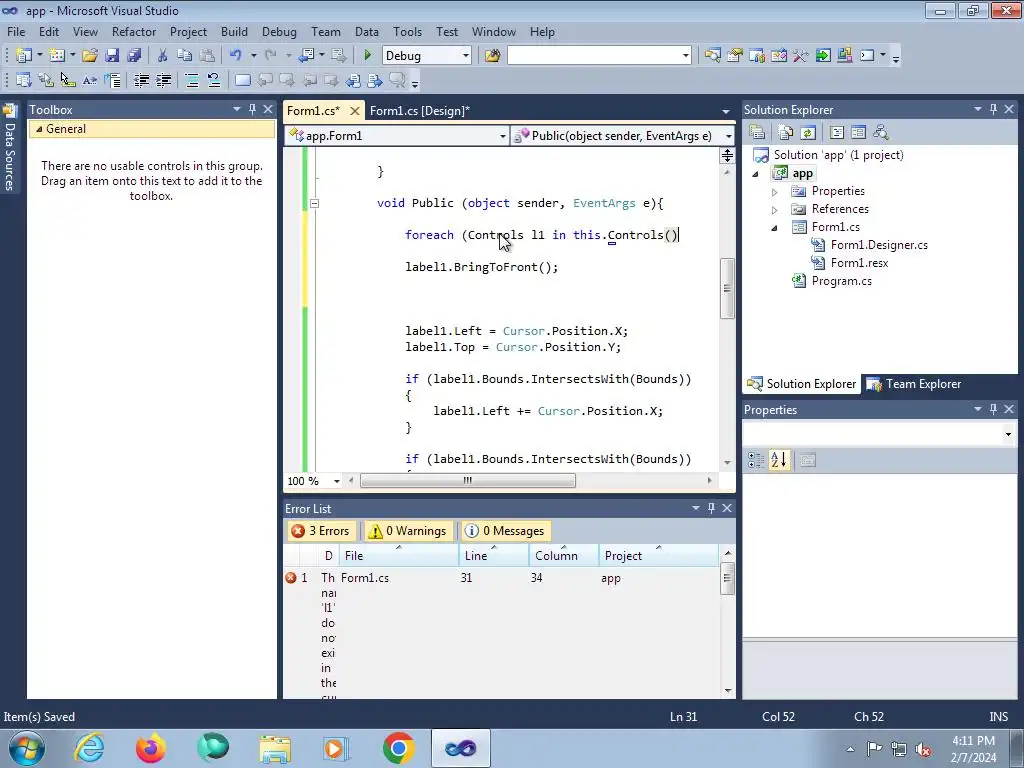Image resolution: width=1024 pixels, height=768 pixels.
Task: Click the New Project toolbar icon
Action: [24, 56]
